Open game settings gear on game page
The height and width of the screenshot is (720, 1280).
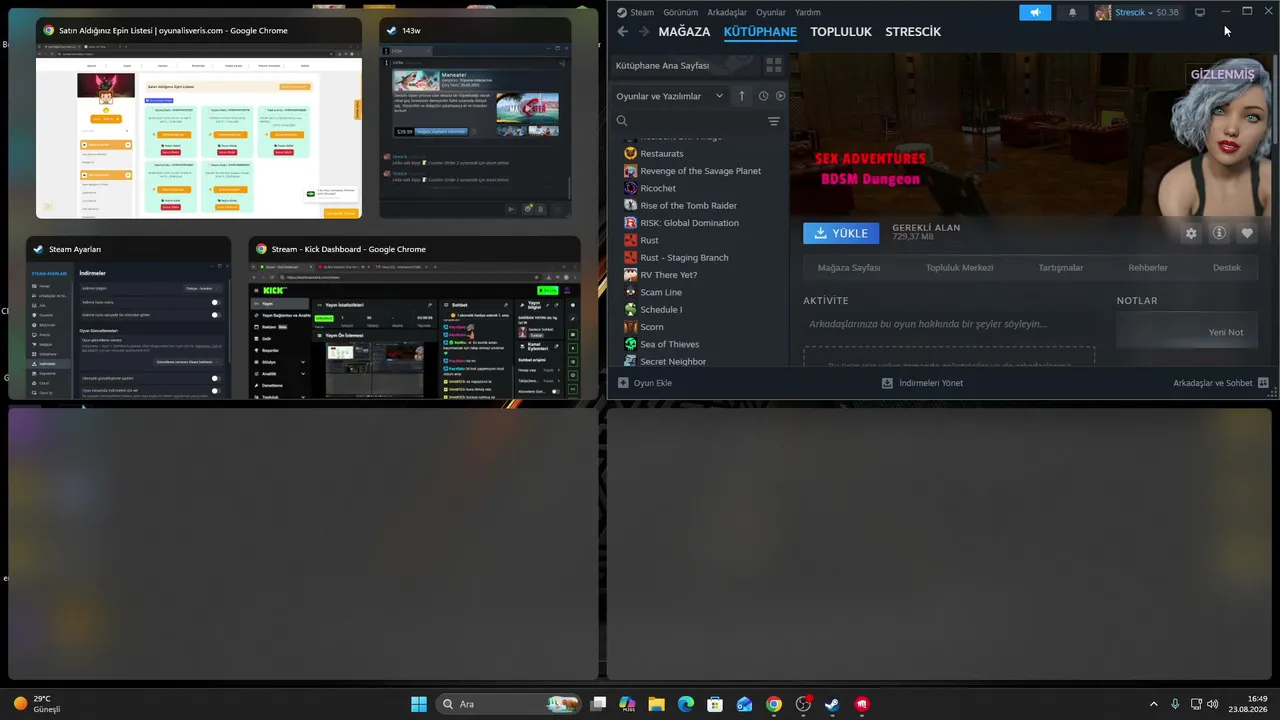(1191, 233)
